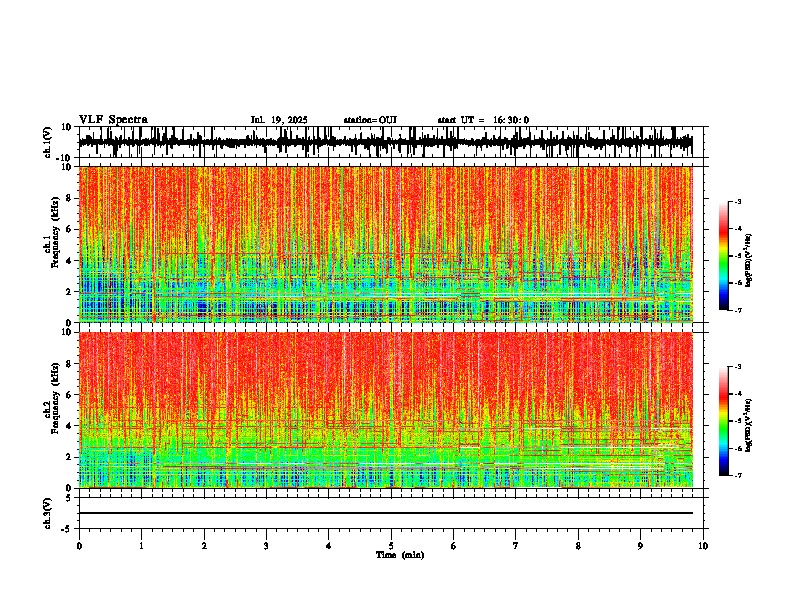
Task: Click the 'station=OUI' label
Action: [x=370, y=120]
